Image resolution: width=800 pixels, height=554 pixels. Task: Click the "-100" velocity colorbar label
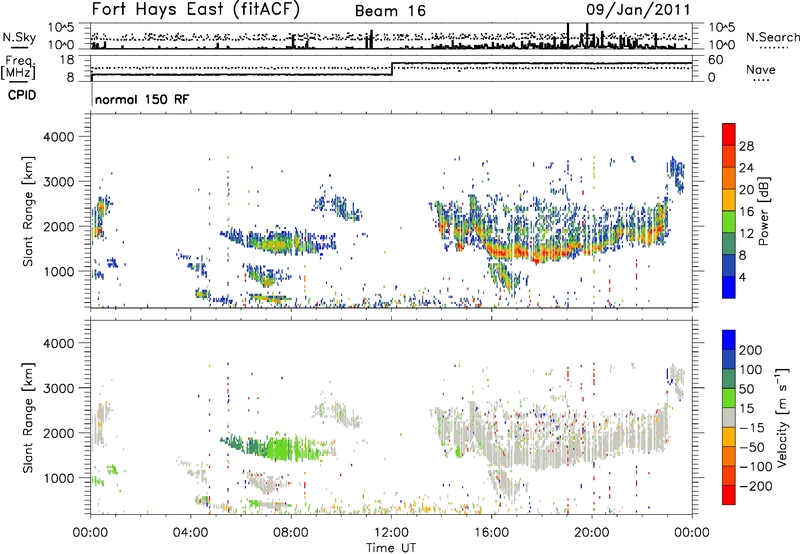tap(756, 467)
